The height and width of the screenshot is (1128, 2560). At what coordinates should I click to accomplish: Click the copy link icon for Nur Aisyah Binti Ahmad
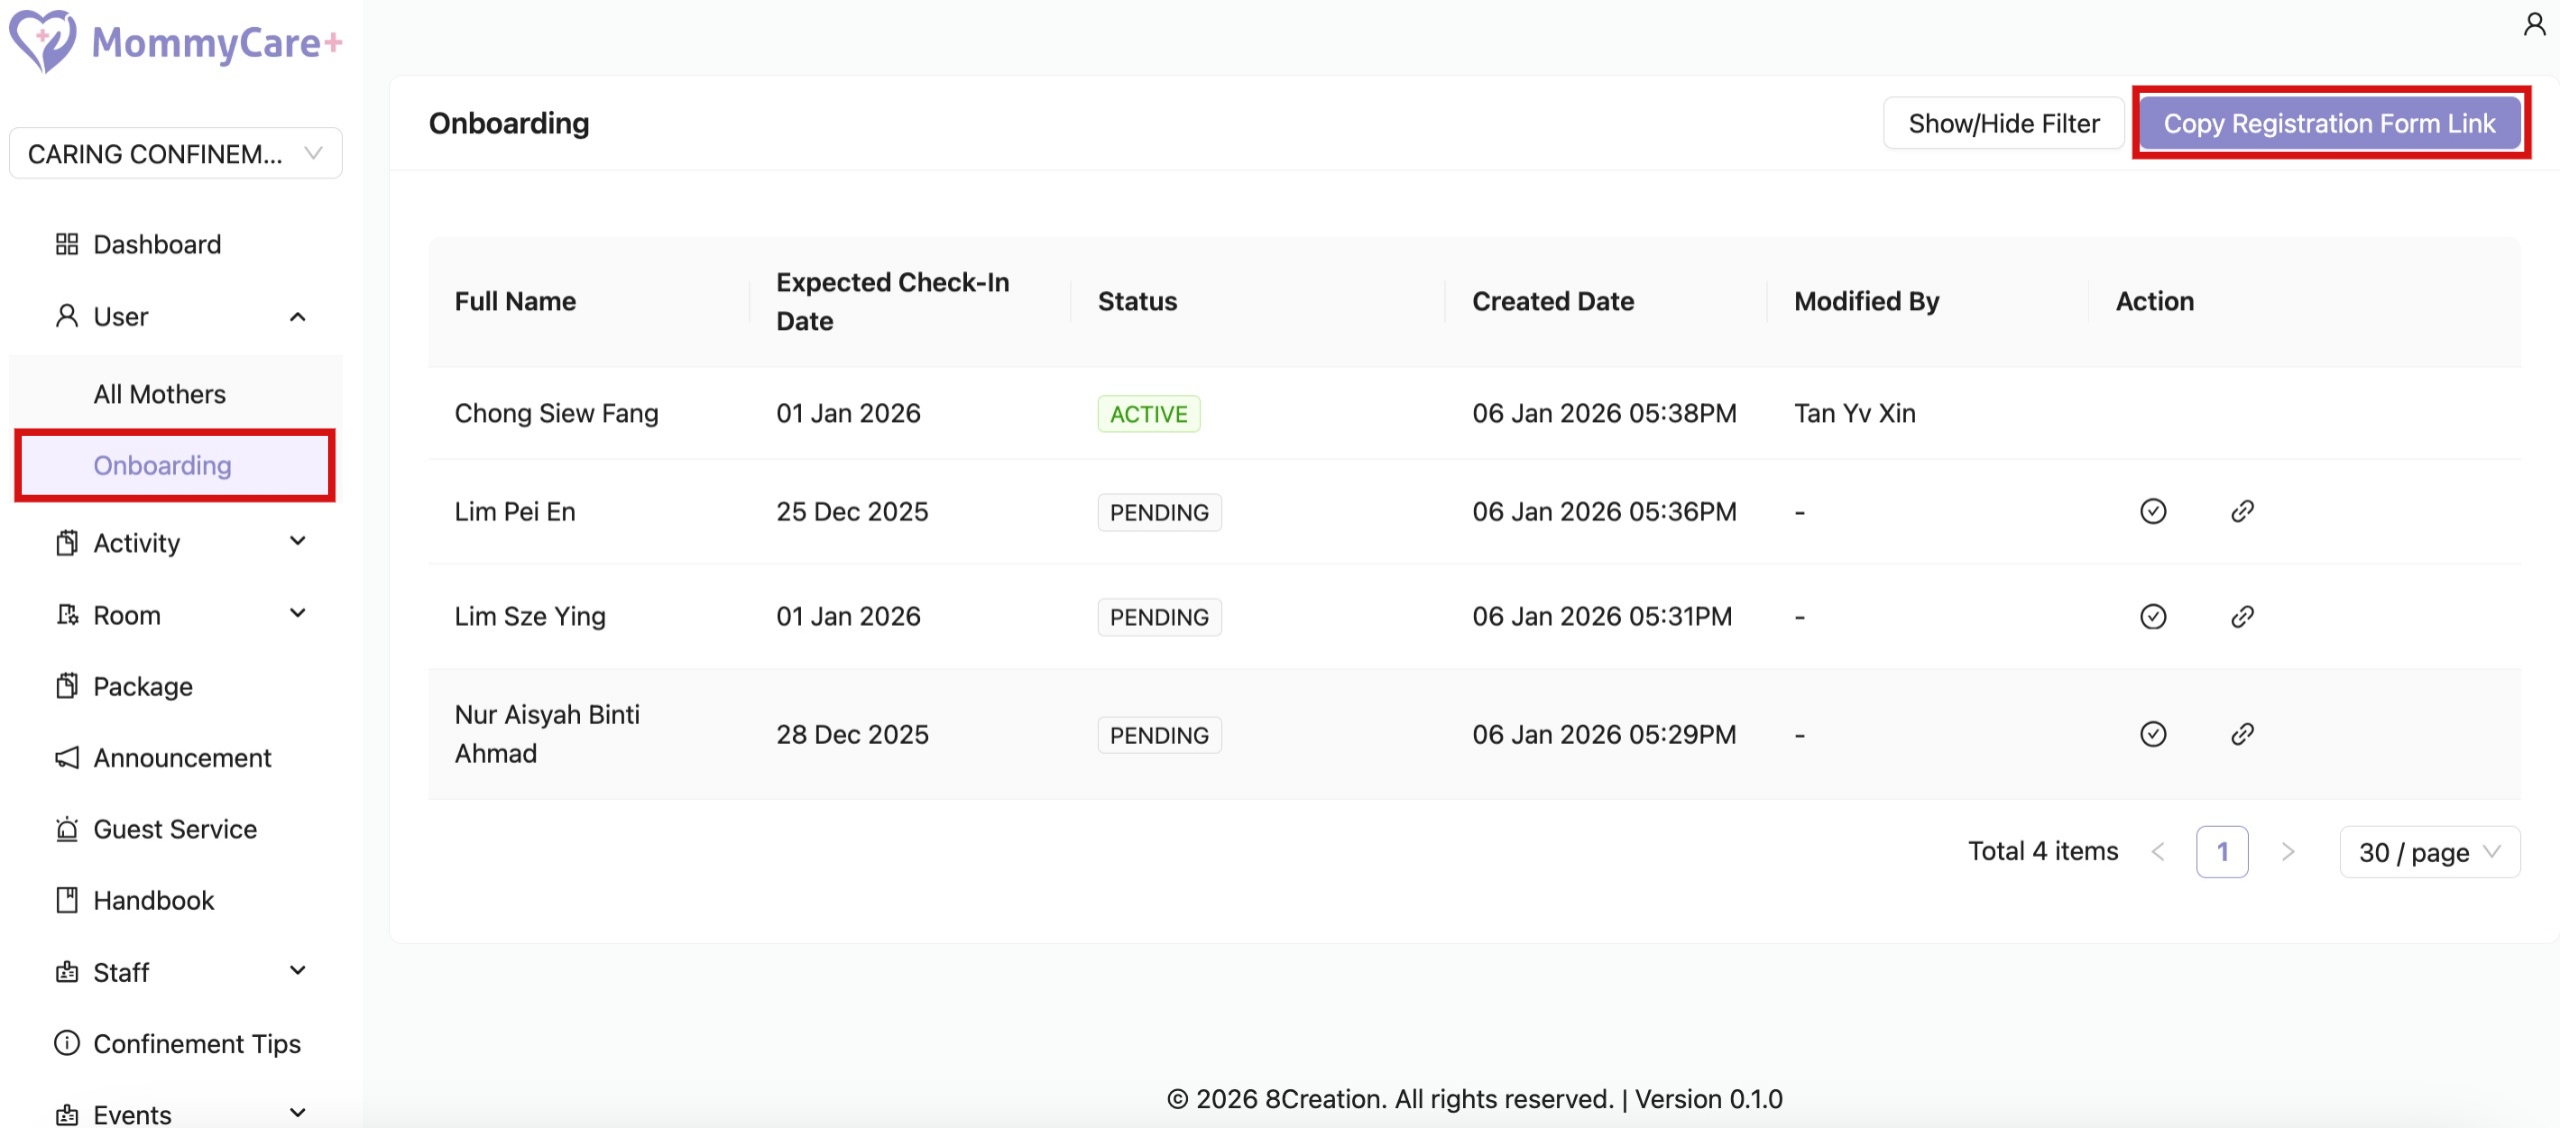[x=2243, y=734]
